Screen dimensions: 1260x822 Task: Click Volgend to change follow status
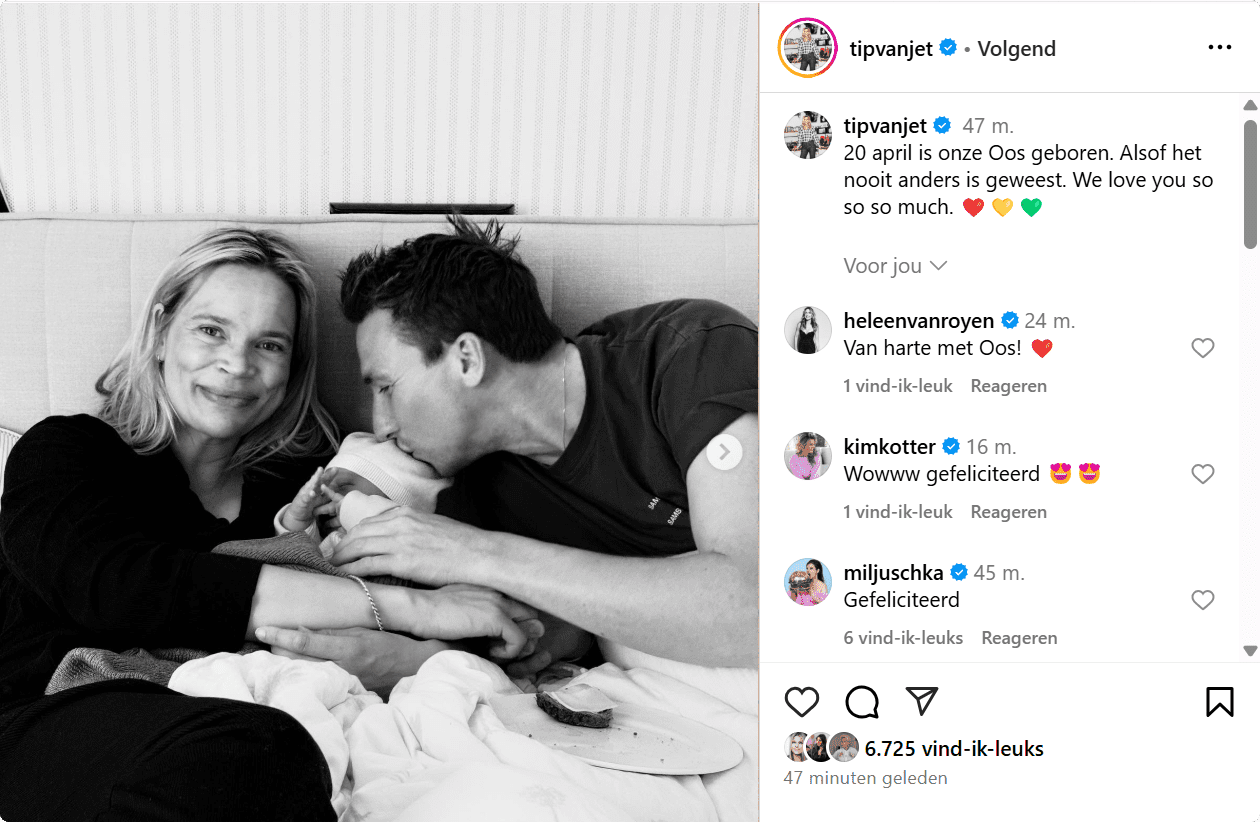1016,48
